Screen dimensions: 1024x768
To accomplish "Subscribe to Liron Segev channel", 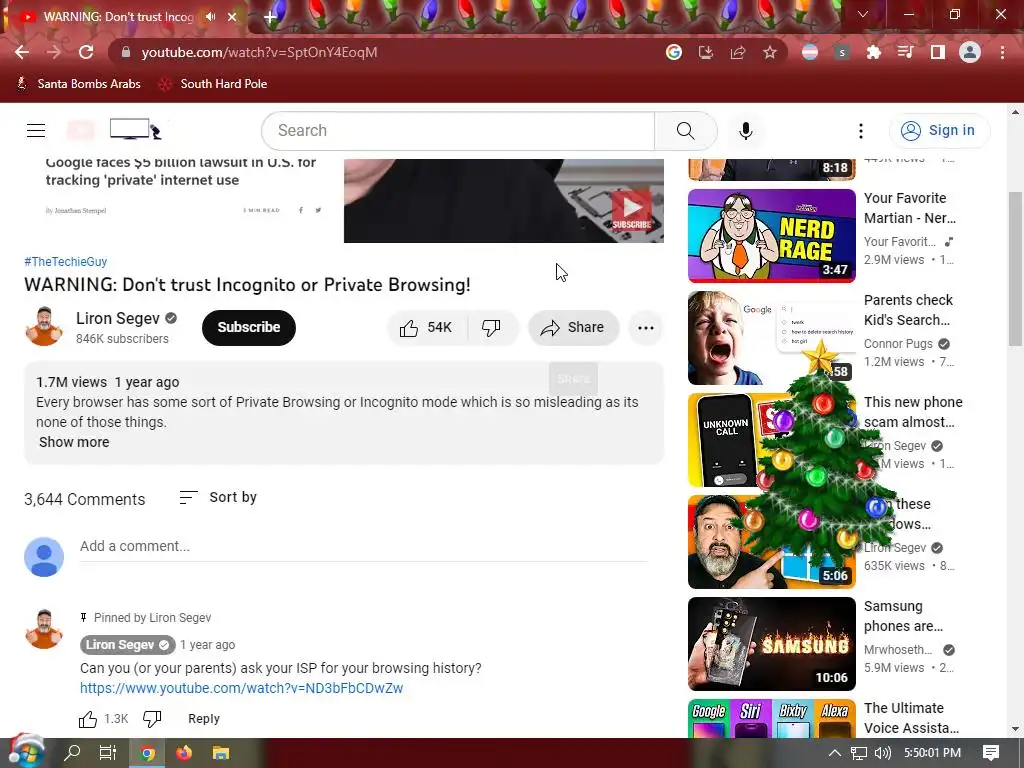I will tap(249, 328).
